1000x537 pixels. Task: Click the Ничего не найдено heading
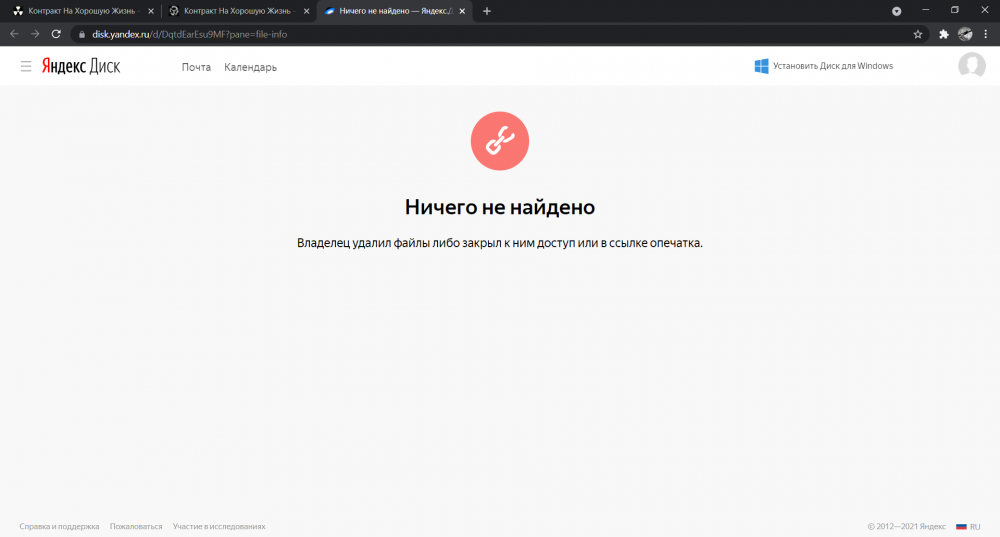500,207
